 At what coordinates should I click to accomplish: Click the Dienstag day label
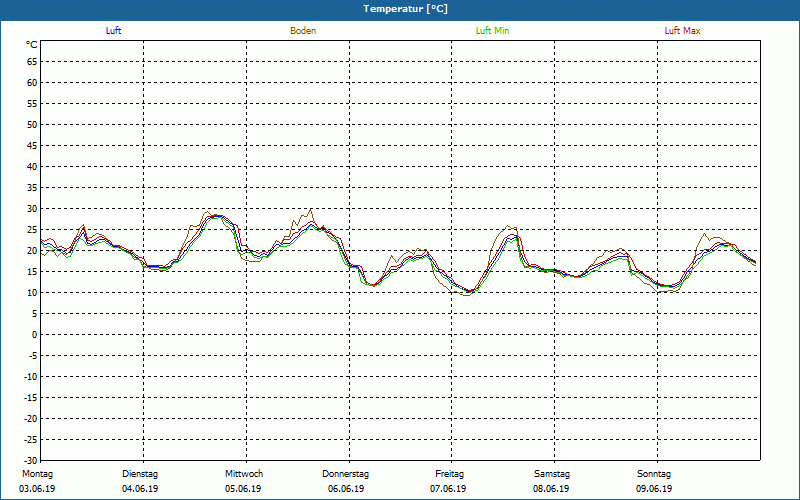pos(140,474)
